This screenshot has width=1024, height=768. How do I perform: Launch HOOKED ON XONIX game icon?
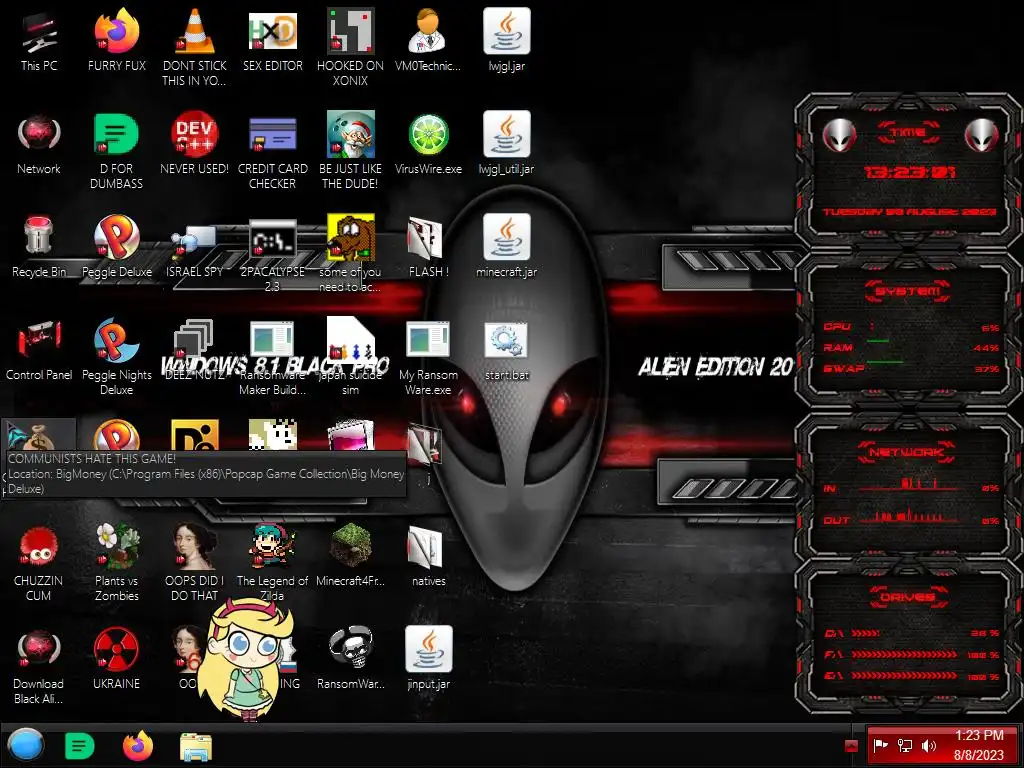tap(350, 31)
